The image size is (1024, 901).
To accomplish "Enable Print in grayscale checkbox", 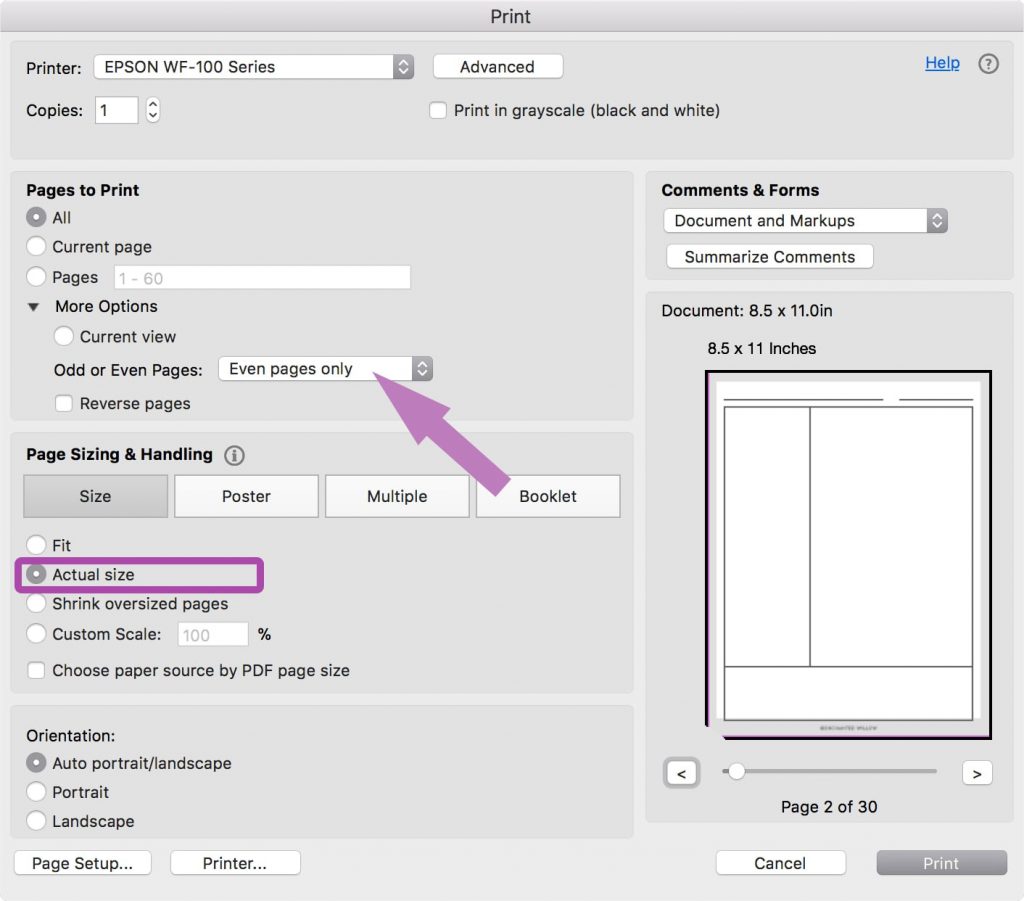I will pos(438,111).
